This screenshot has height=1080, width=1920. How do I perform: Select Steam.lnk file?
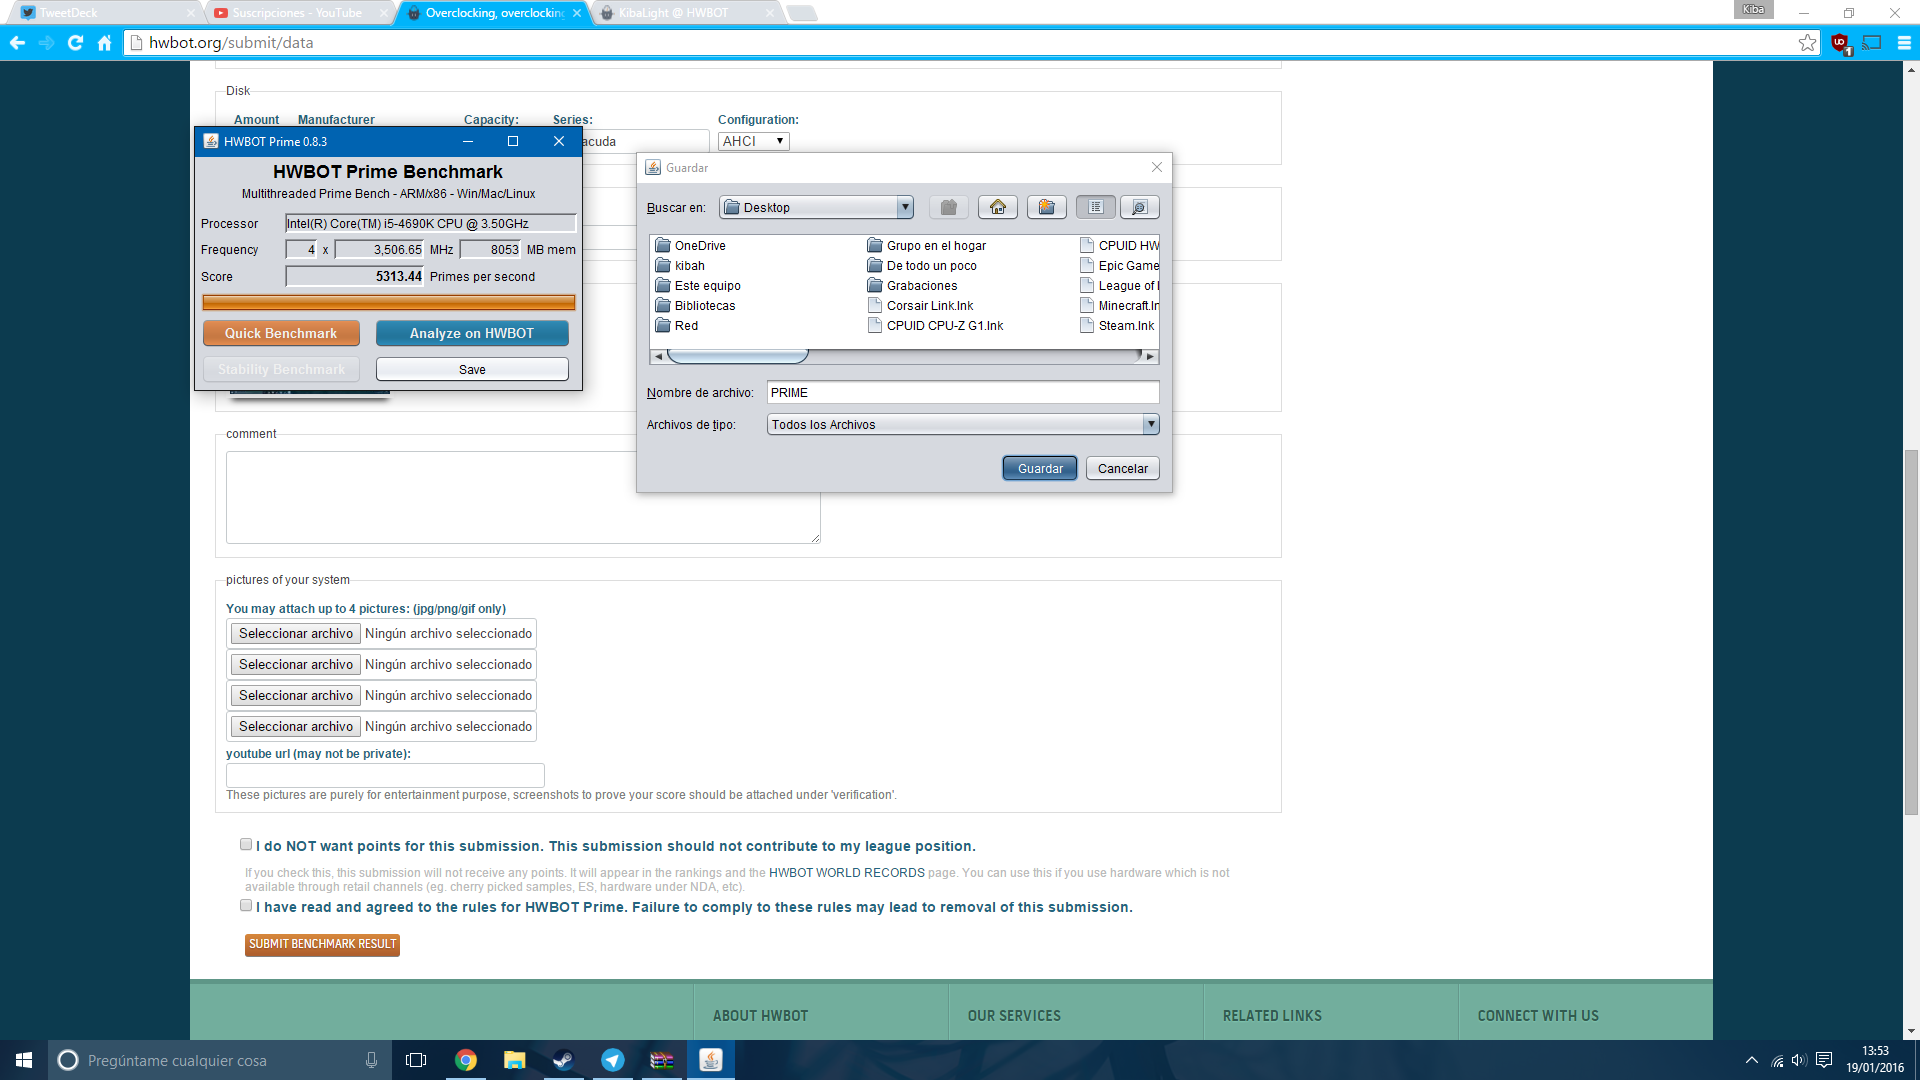pyautogui.click(x=1118, y=326)
